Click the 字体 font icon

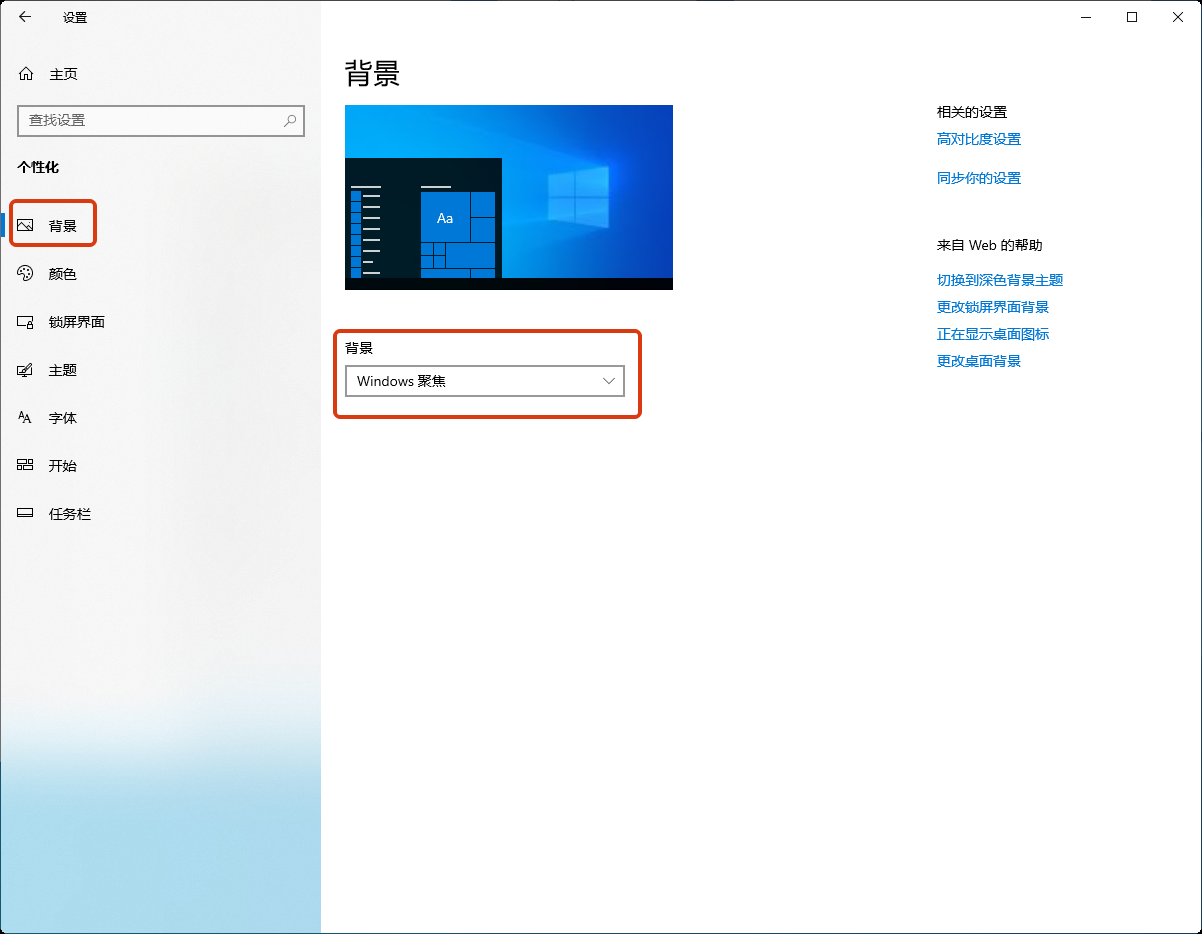tap(26, 418)
